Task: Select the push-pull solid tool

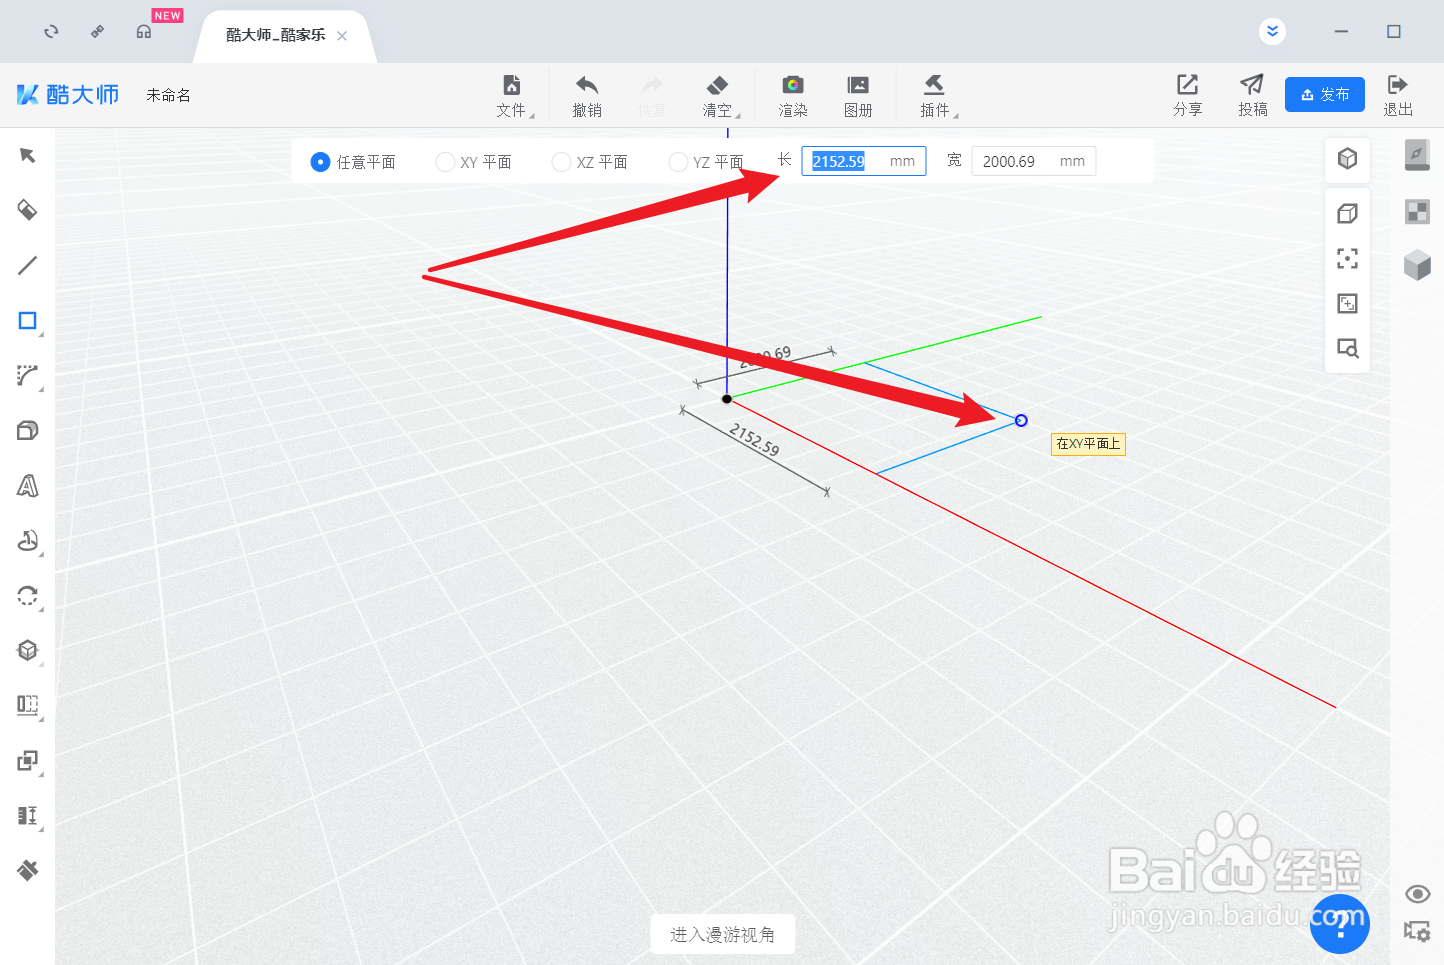Action: (x=27, y=430)
